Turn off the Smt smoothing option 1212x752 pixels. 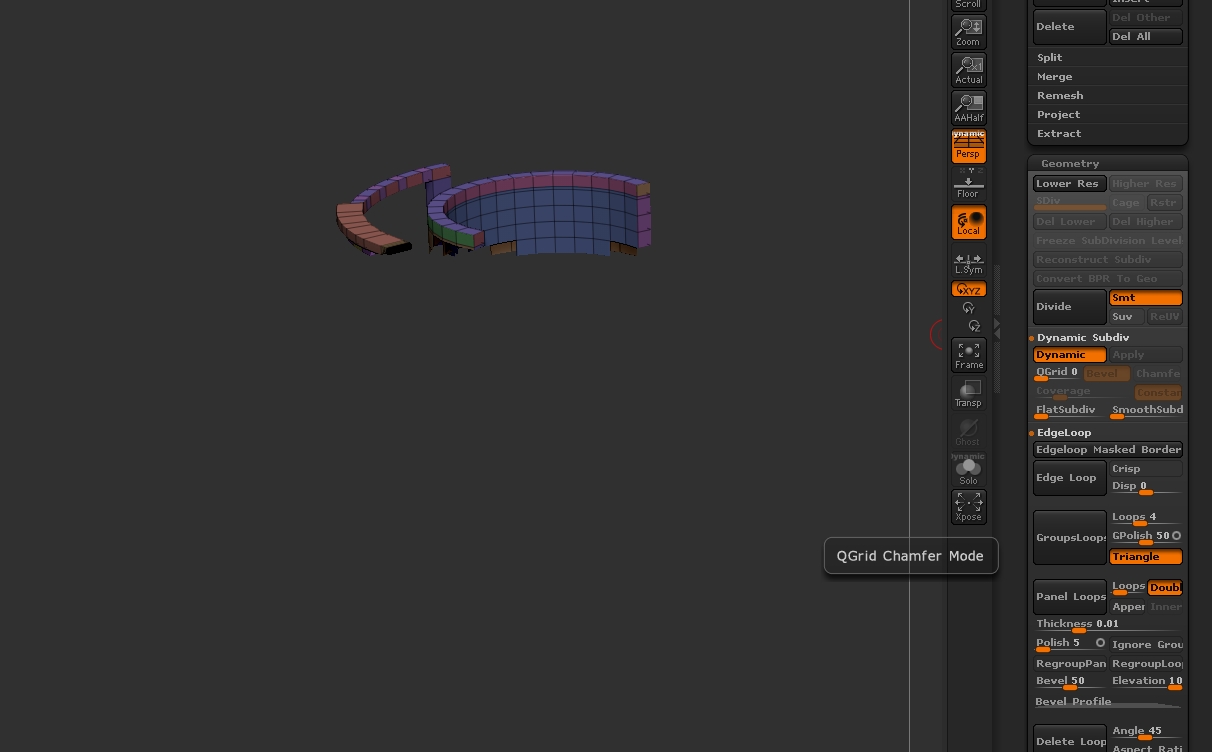coord(1145,298)
